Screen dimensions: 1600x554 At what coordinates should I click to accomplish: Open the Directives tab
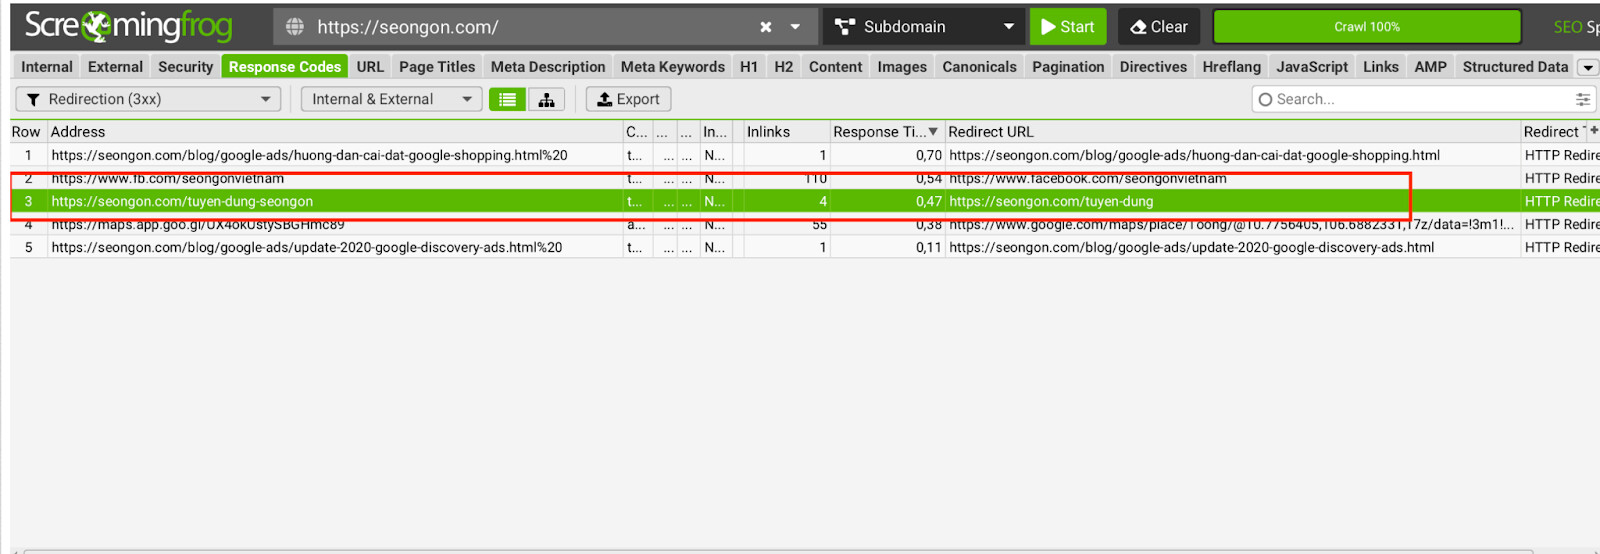click(x=1153, y=67)
